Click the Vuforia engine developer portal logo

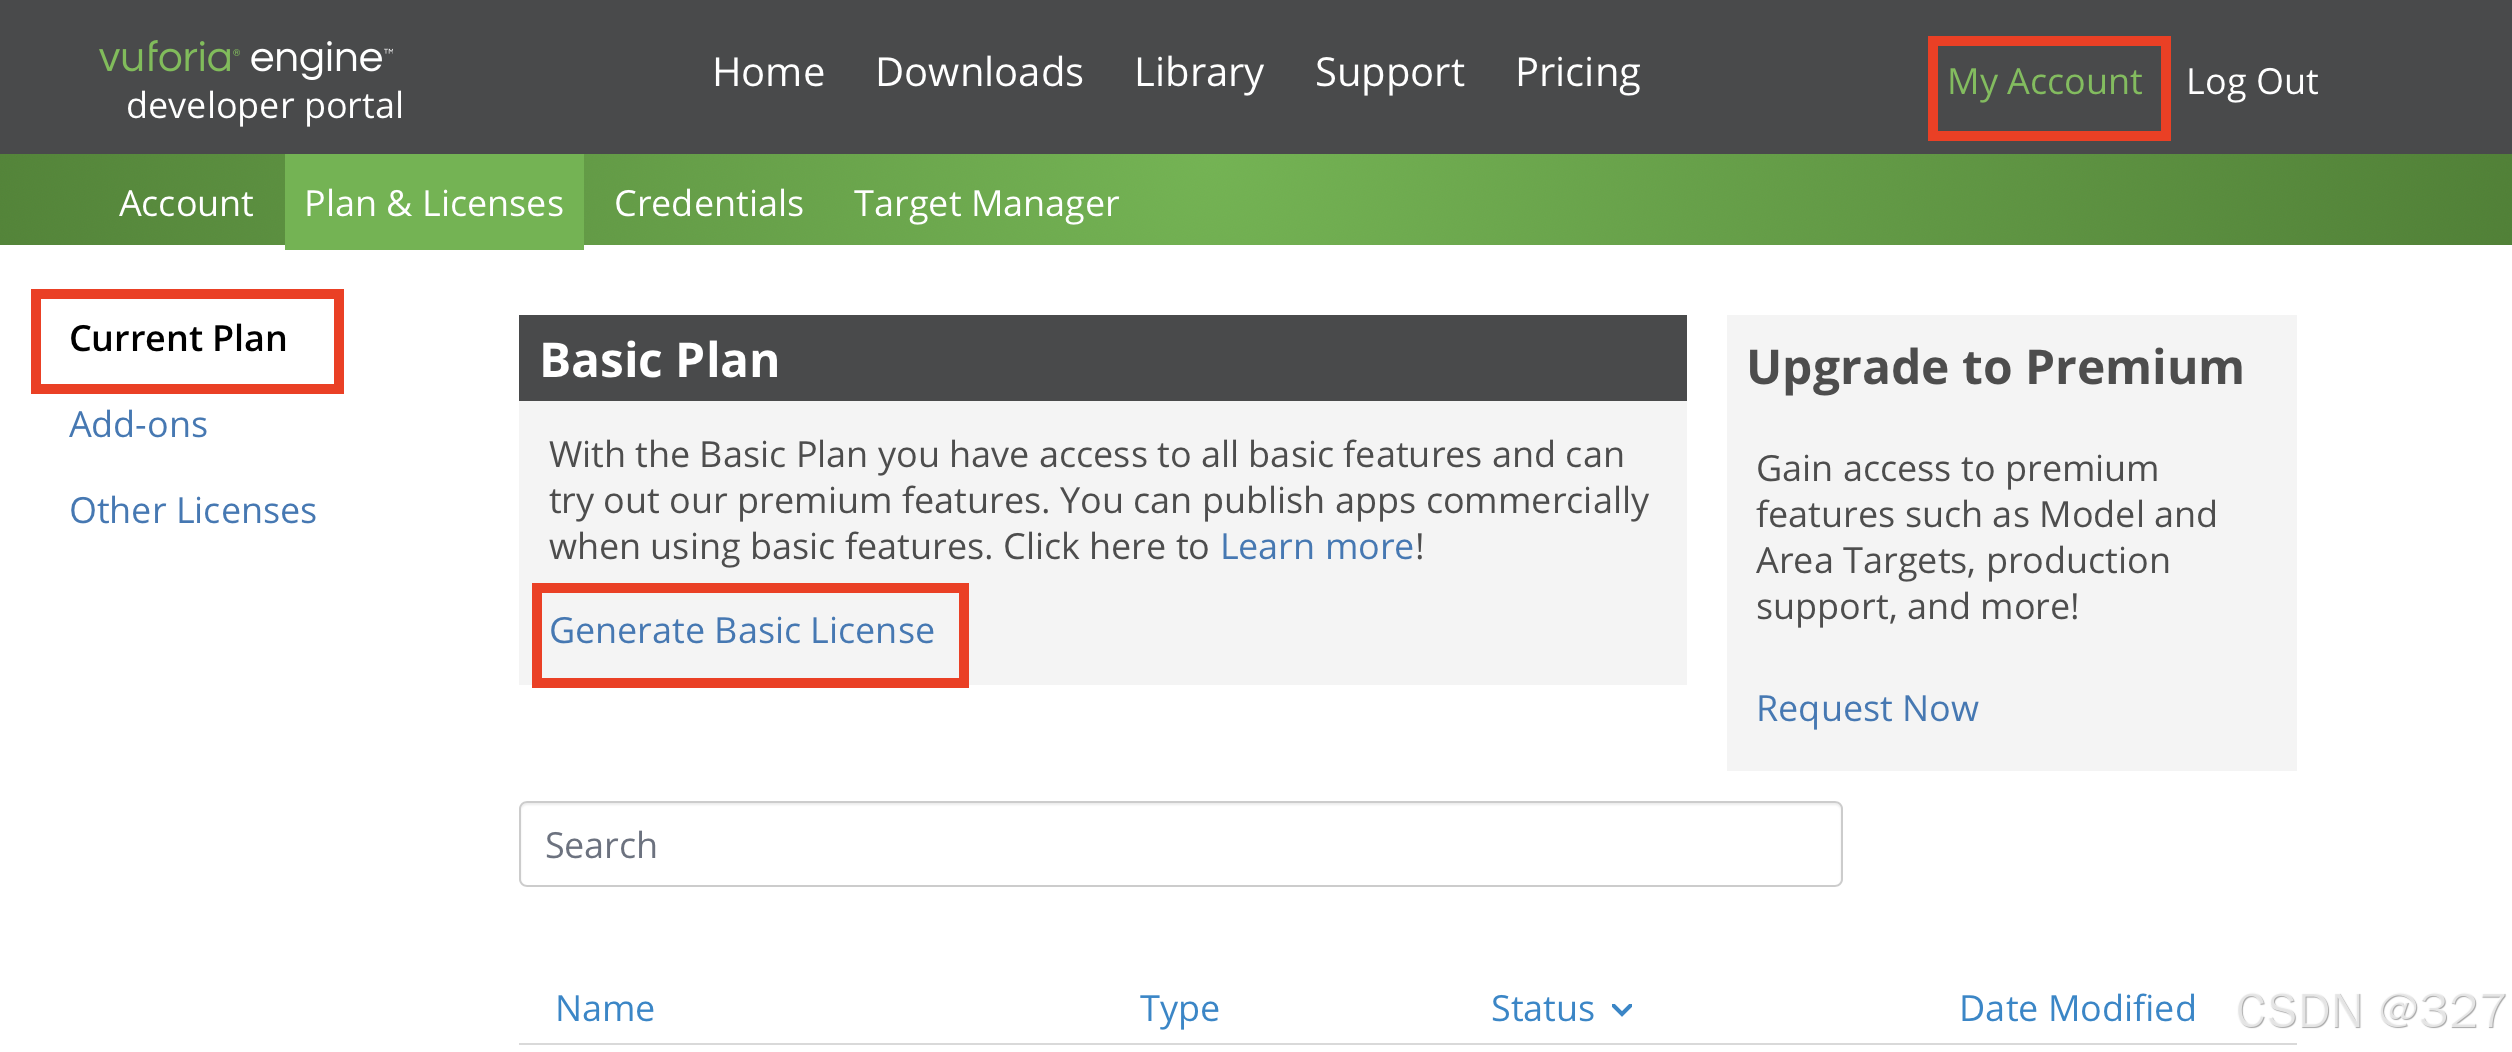click(251, 81)
